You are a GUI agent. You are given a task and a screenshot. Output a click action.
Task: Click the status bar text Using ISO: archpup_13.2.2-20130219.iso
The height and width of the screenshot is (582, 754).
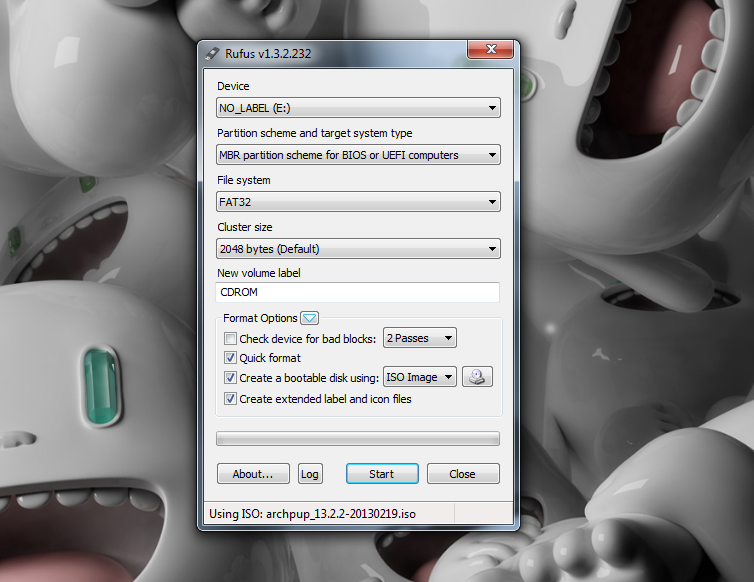(x=313, y=514)
